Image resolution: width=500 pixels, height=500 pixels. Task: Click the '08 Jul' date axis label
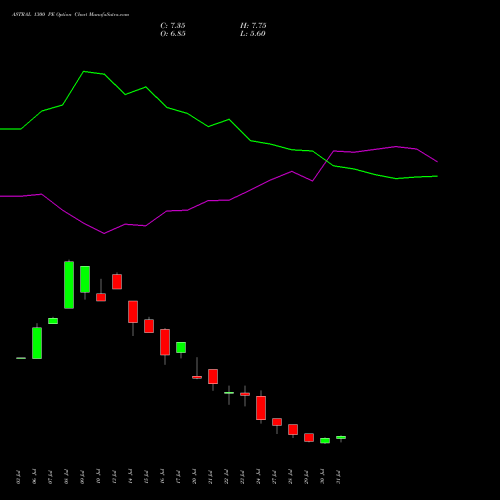click(66, 477)
